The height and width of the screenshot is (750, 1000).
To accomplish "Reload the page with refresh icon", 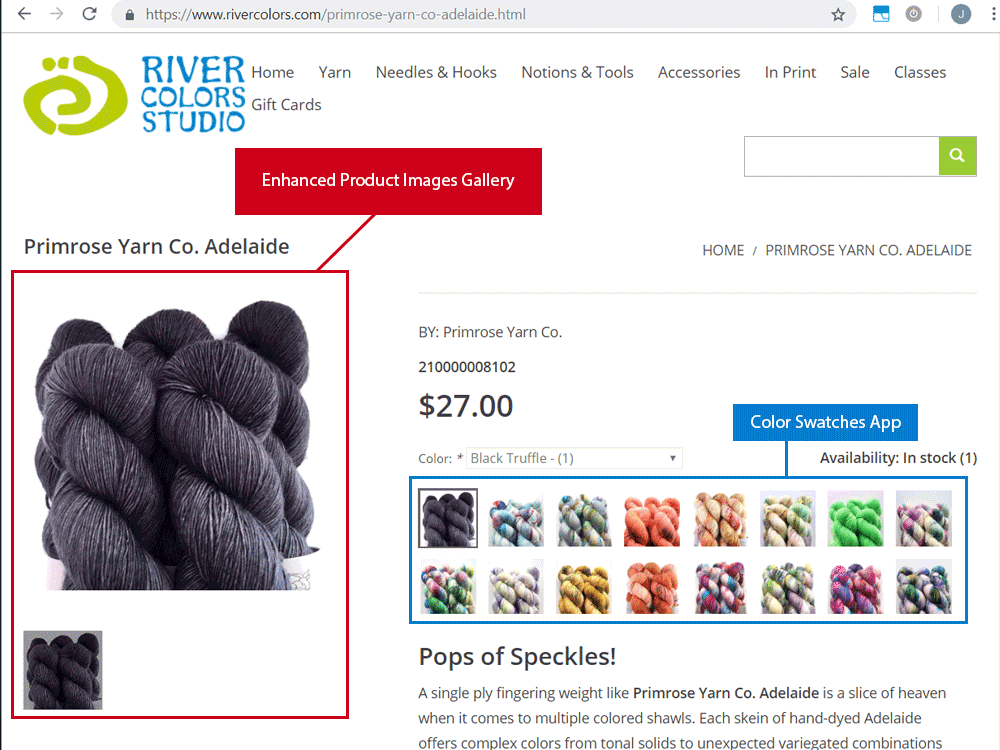I will pyautogui.click(x=89, y=14).
